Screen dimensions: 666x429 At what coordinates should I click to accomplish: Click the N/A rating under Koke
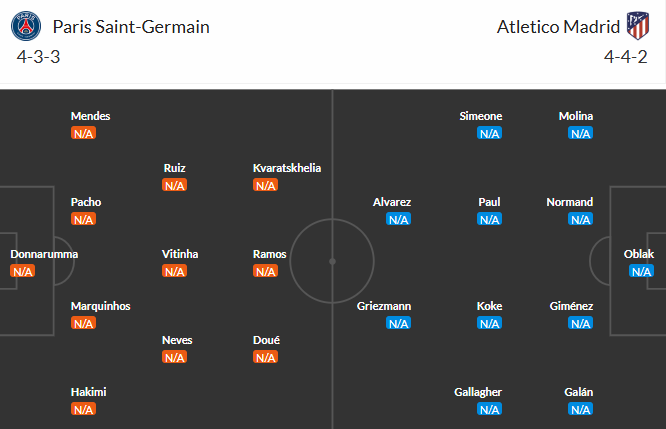(x=489, y=323)
